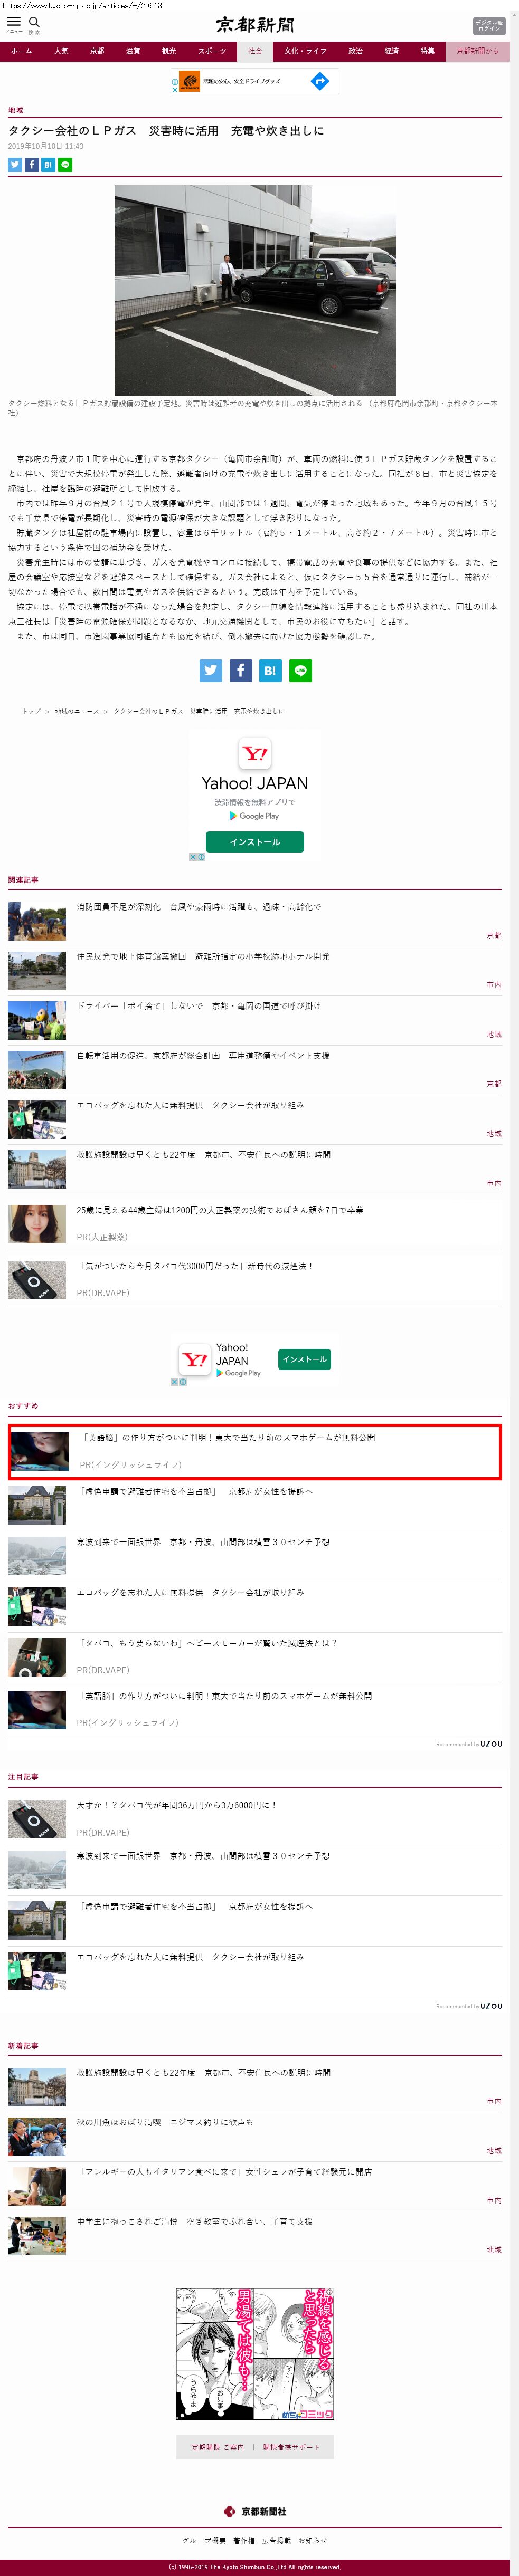Share via small Facebook icon under headline
The image size is (519, 2576).
(x=31, y=164)
